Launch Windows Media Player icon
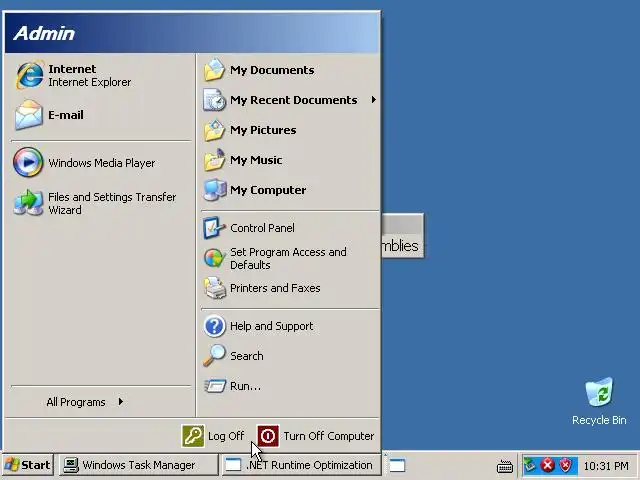Screen dimensions: 640x480 pyautogui.click(x=28, y=162)
